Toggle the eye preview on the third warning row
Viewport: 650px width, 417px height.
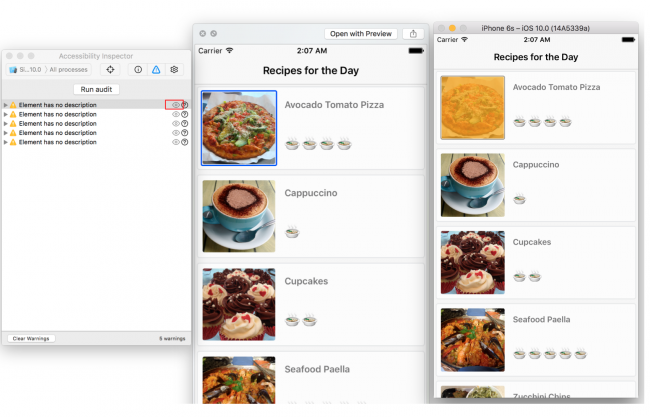point(176,124)
